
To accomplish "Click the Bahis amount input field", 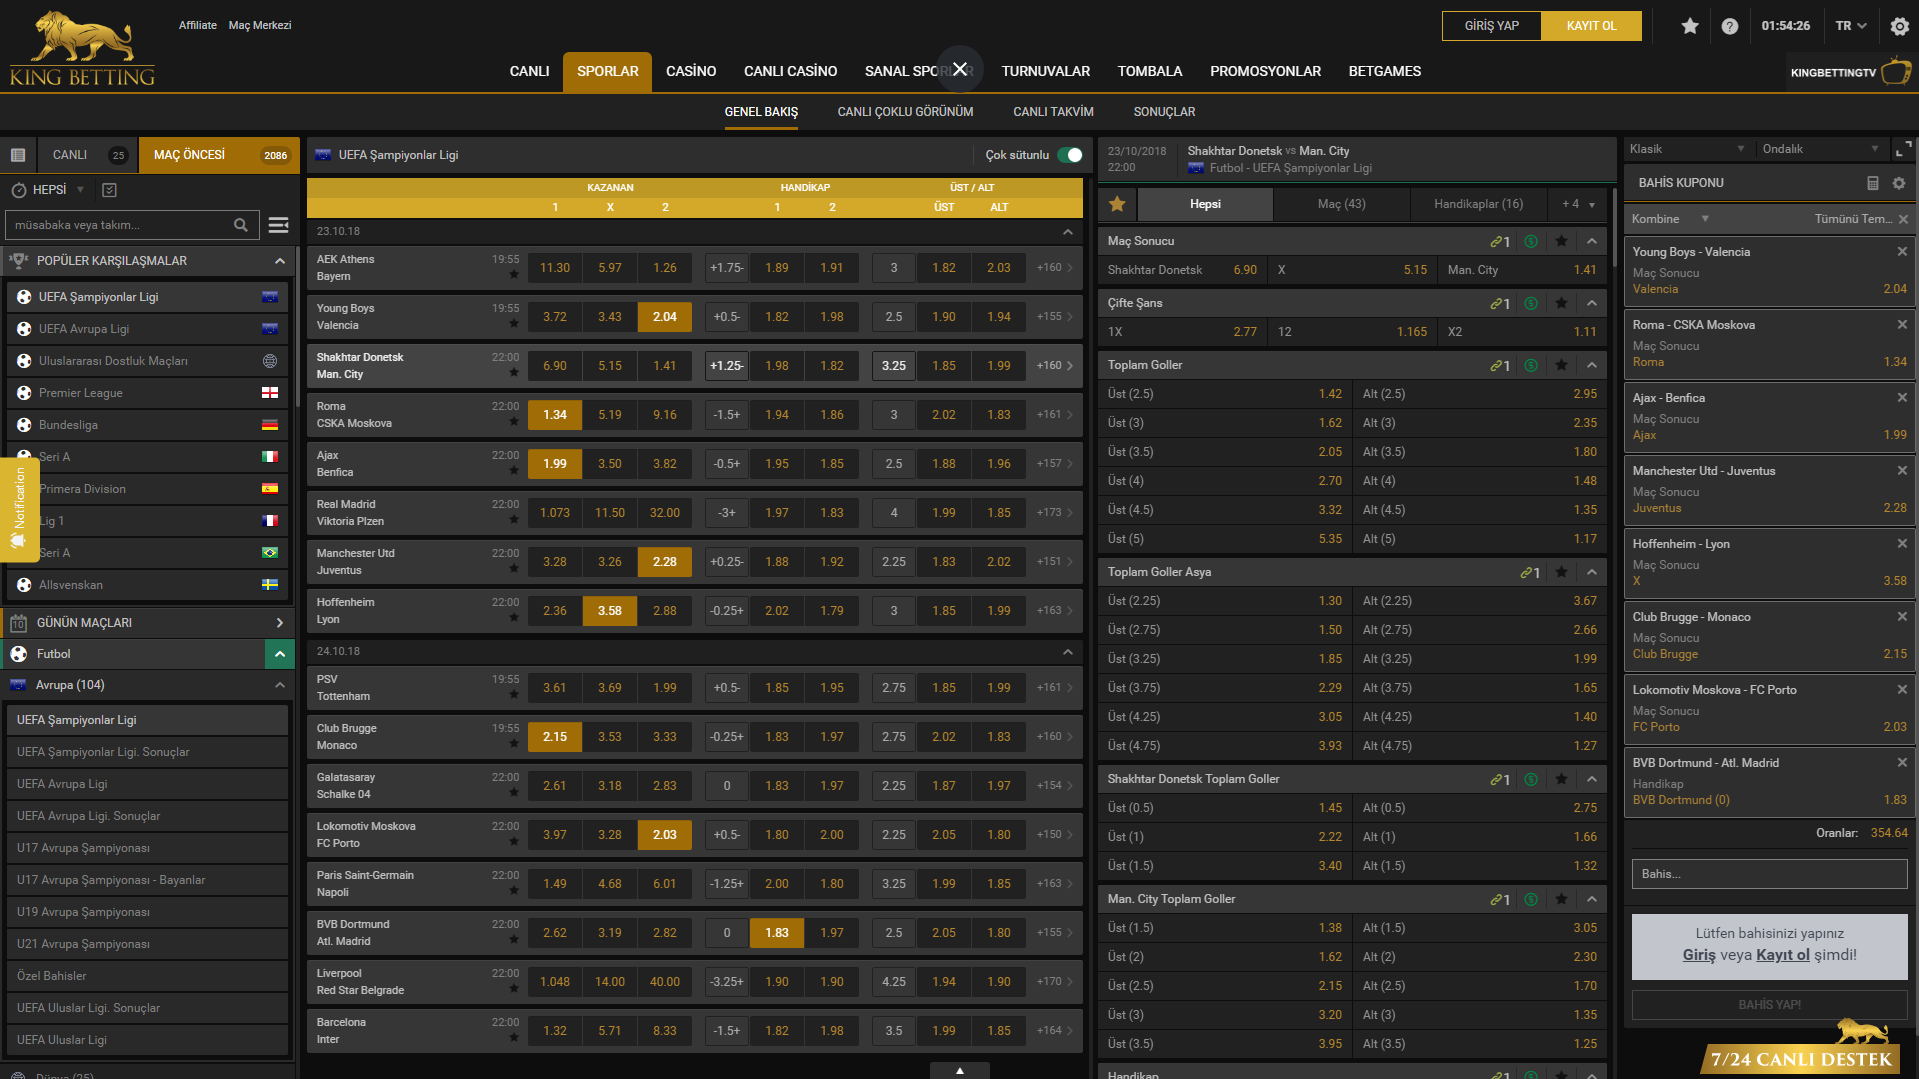I will pyautogui.click(x=1769, y=874).
